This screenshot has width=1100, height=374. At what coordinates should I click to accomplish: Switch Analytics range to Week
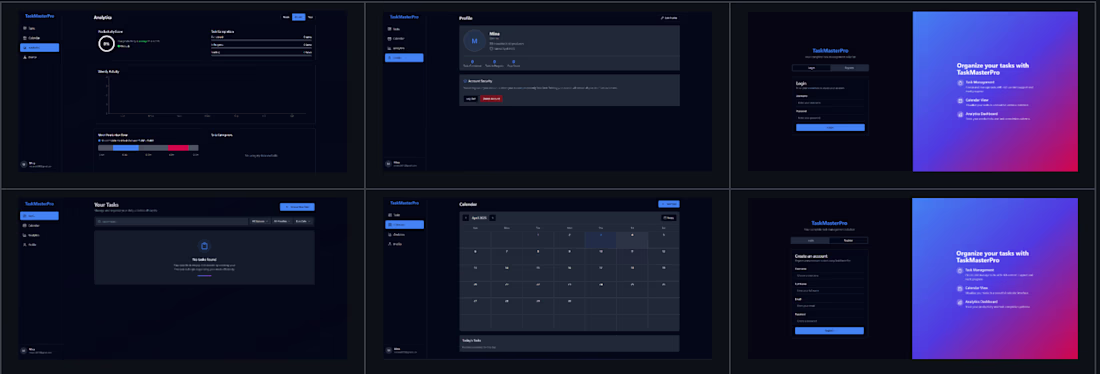click(x=286, y=17)
